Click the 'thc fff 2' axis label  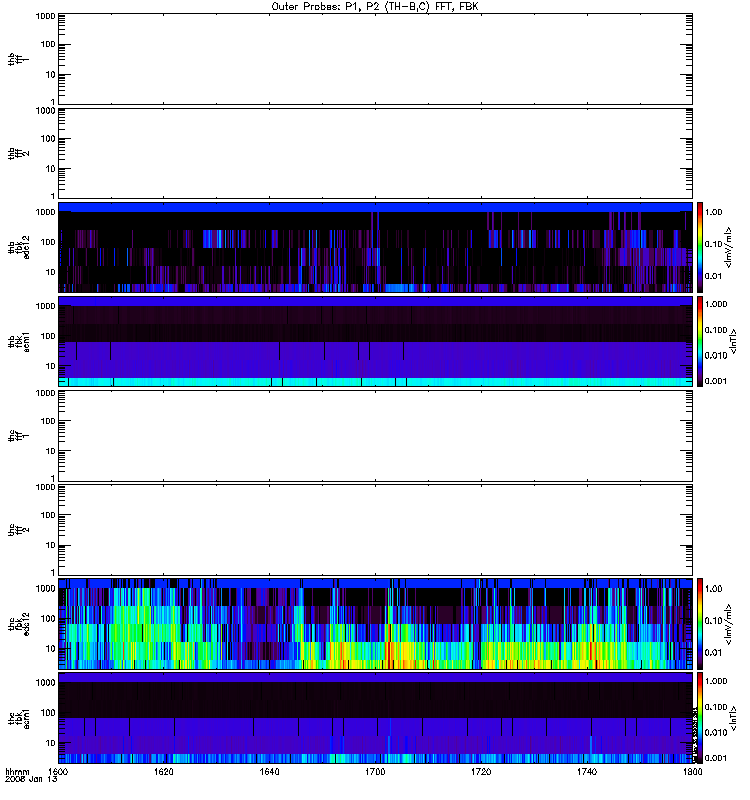coord(19,530)
